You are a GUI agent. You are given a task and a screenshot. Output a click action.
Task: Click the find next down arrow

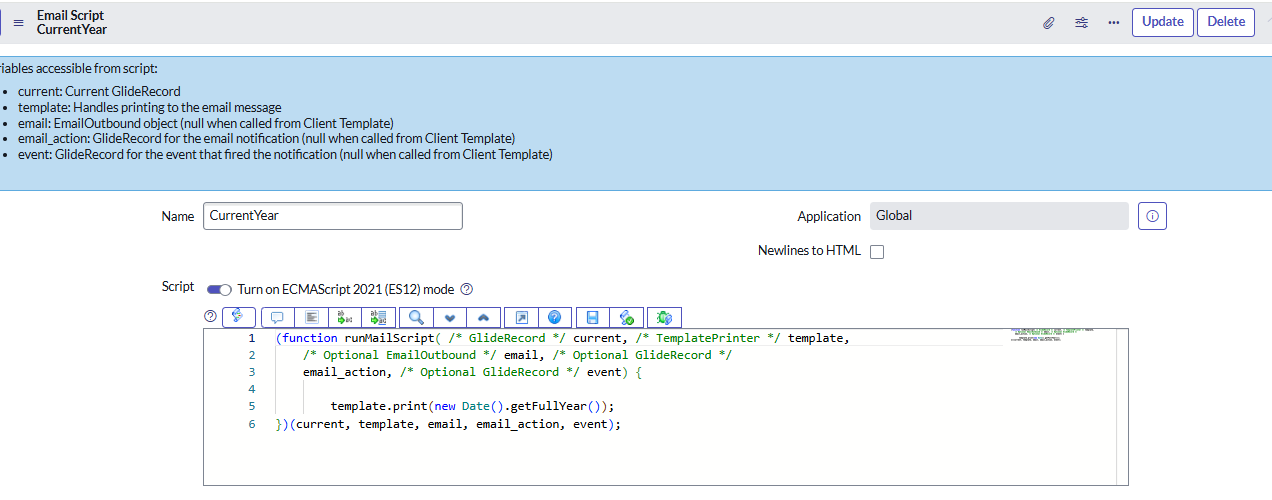(x=449, y=317)
